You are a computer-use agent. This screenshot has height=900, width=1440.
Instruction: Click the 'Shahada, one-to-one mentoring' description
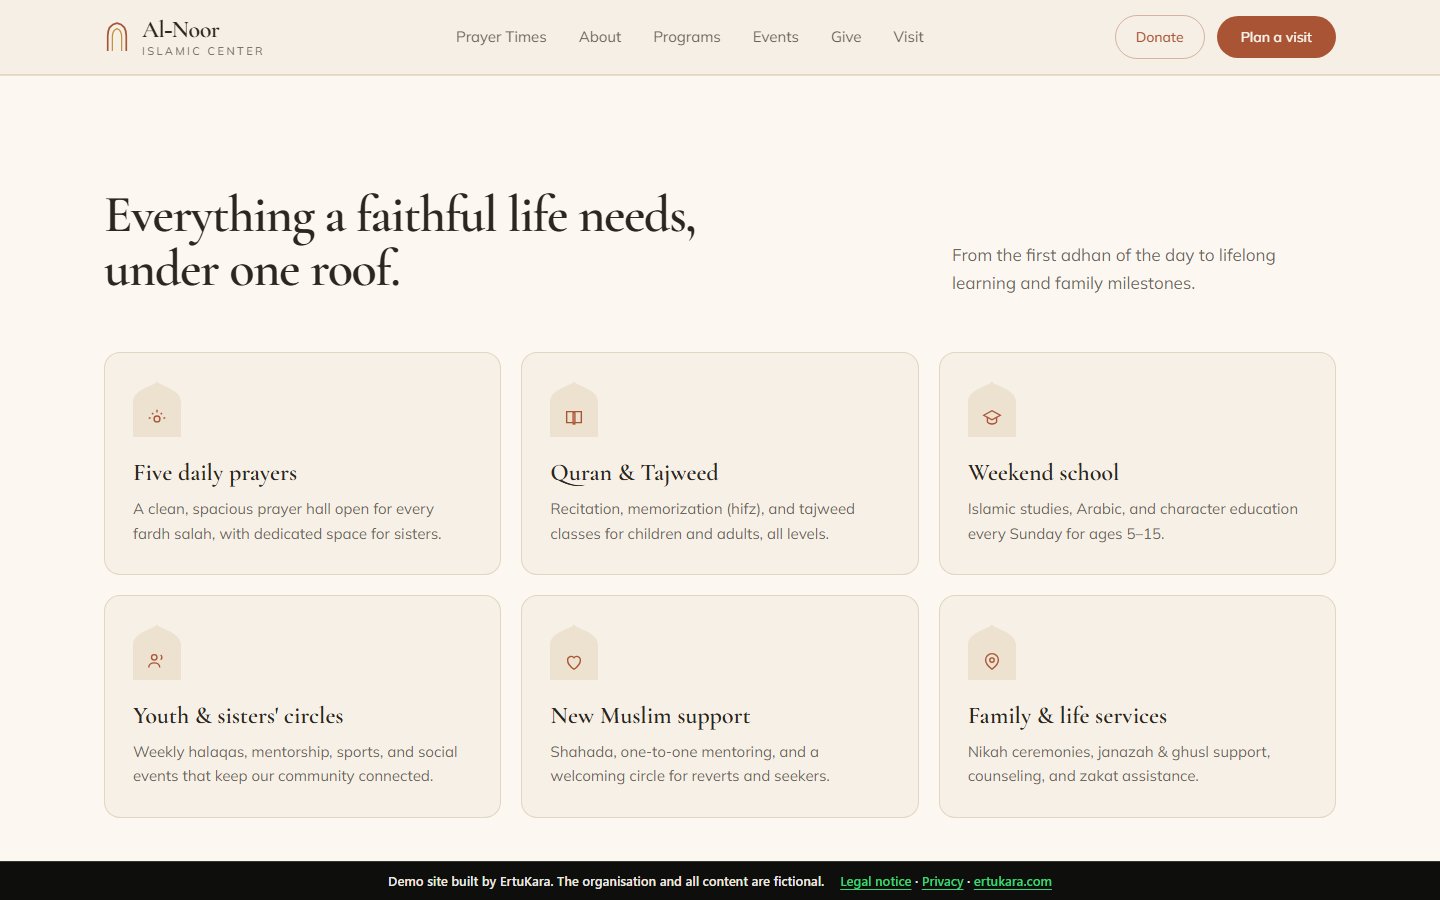coord(690,764)
